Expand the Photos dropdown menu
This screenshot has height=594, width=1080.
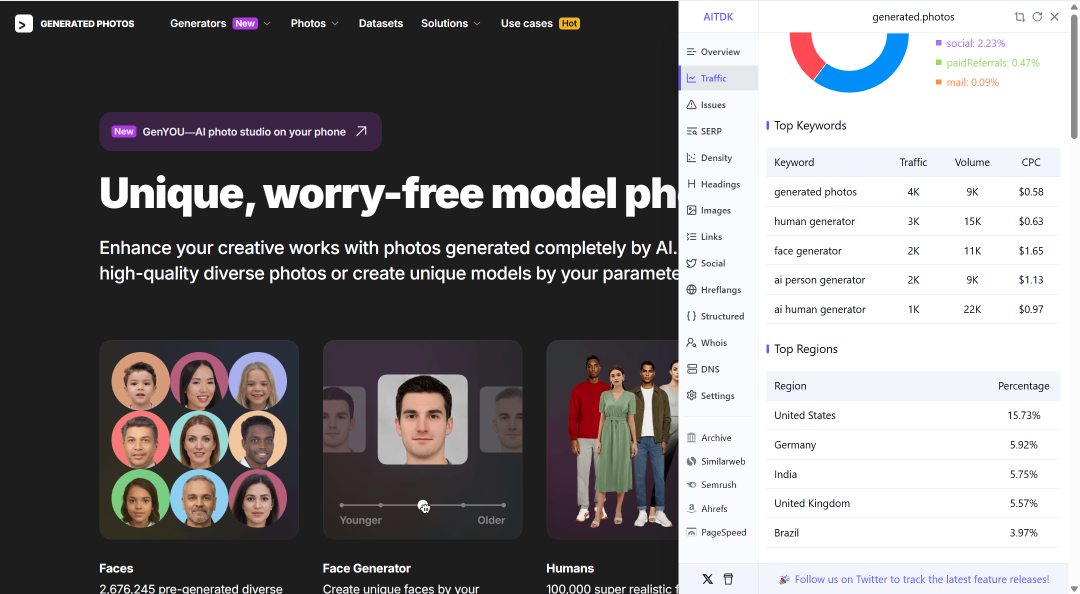[x=314, y=23]
